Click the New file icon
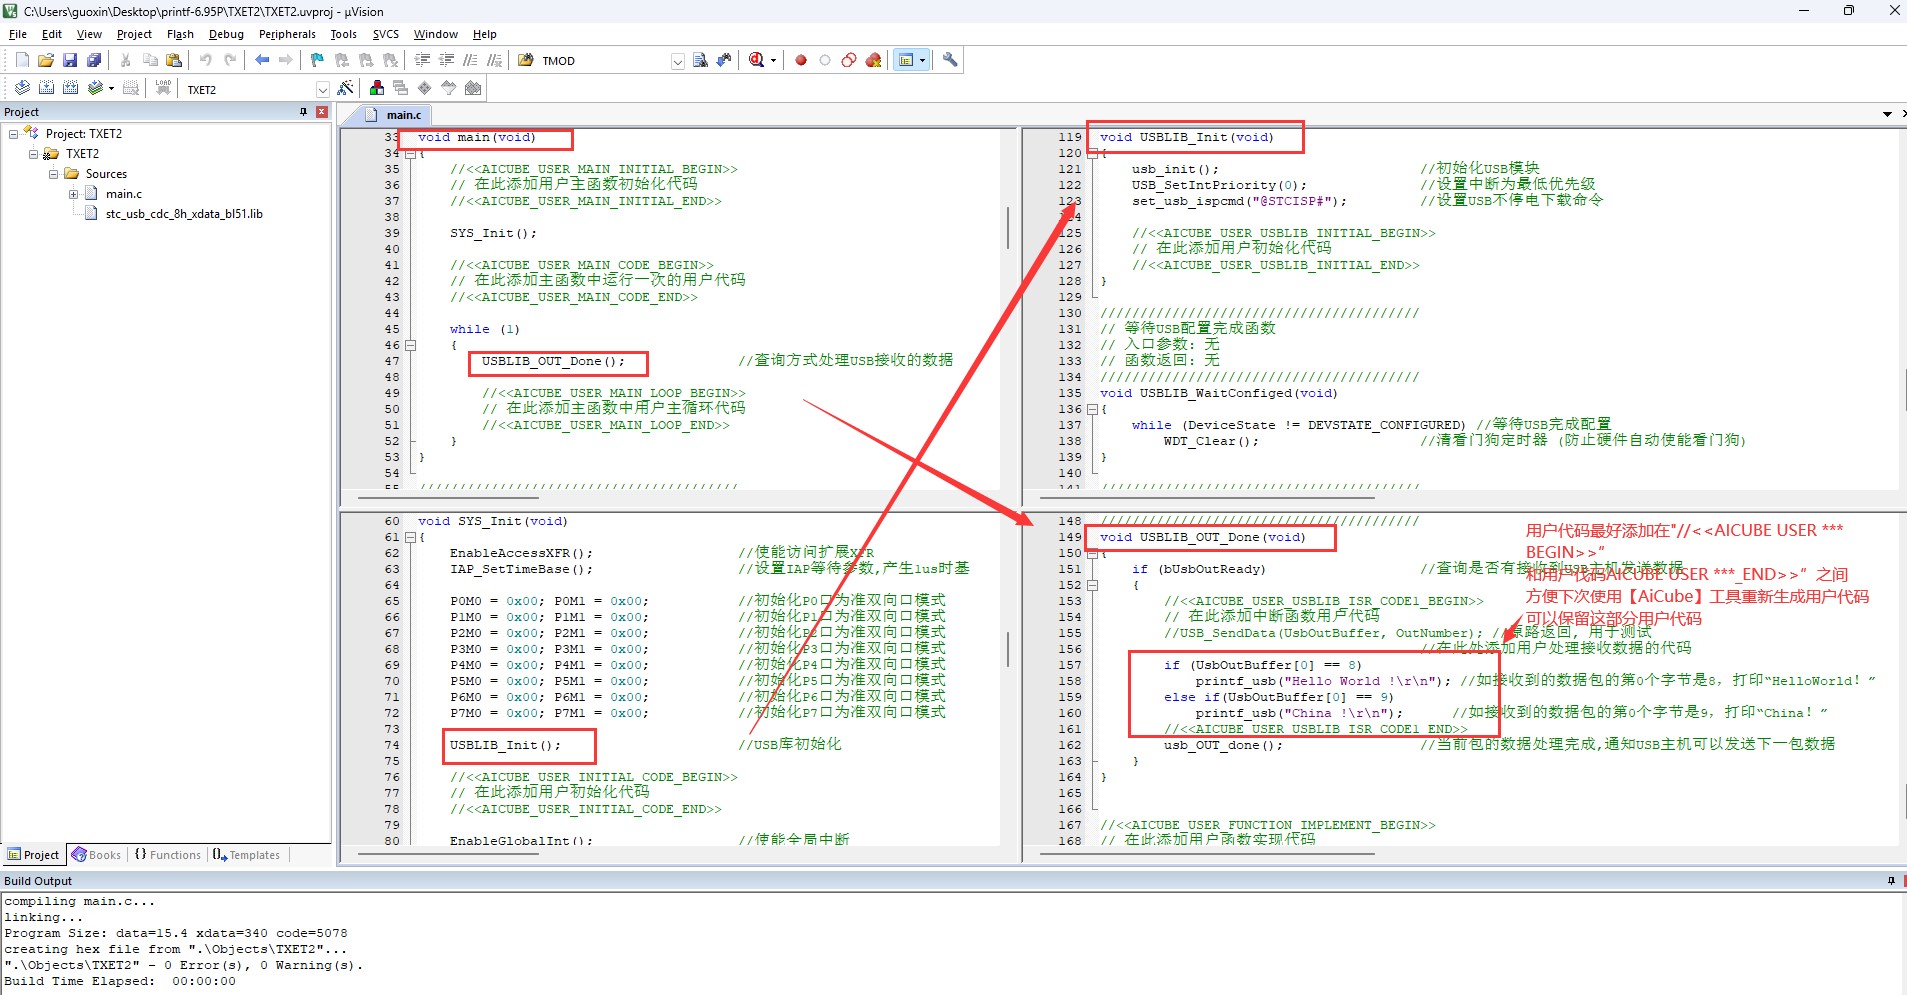Image resolution: width=1907 pixels, height=995 pixels. 22,60
